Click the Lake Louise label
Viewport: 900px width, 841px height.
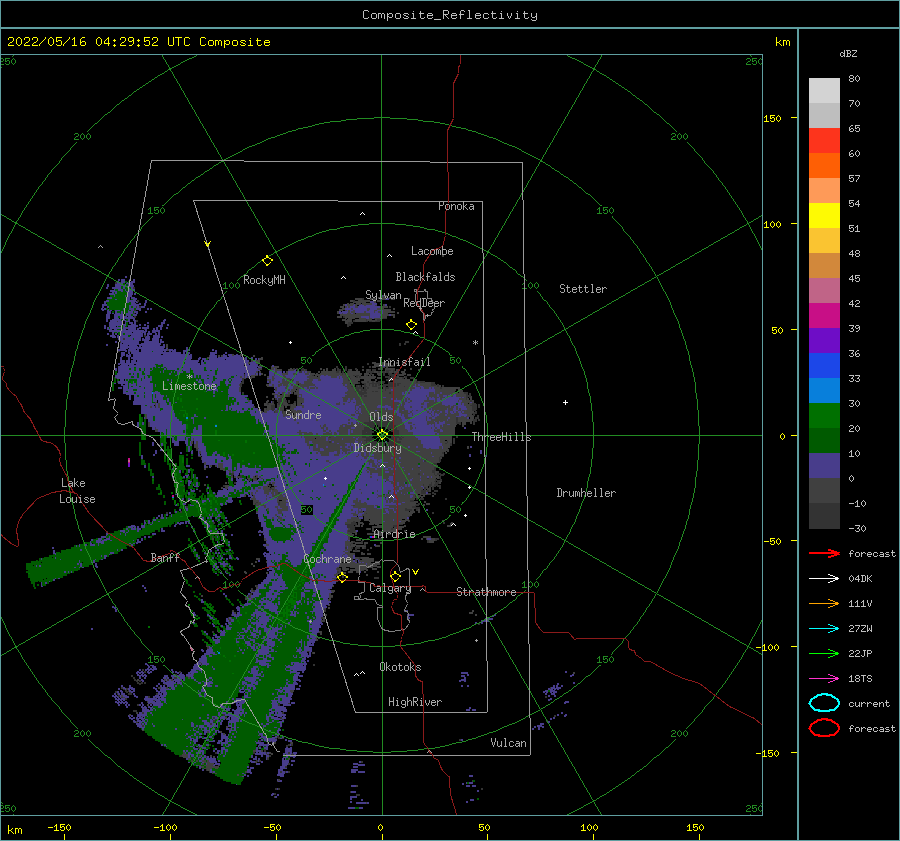(x=77, y=491)
